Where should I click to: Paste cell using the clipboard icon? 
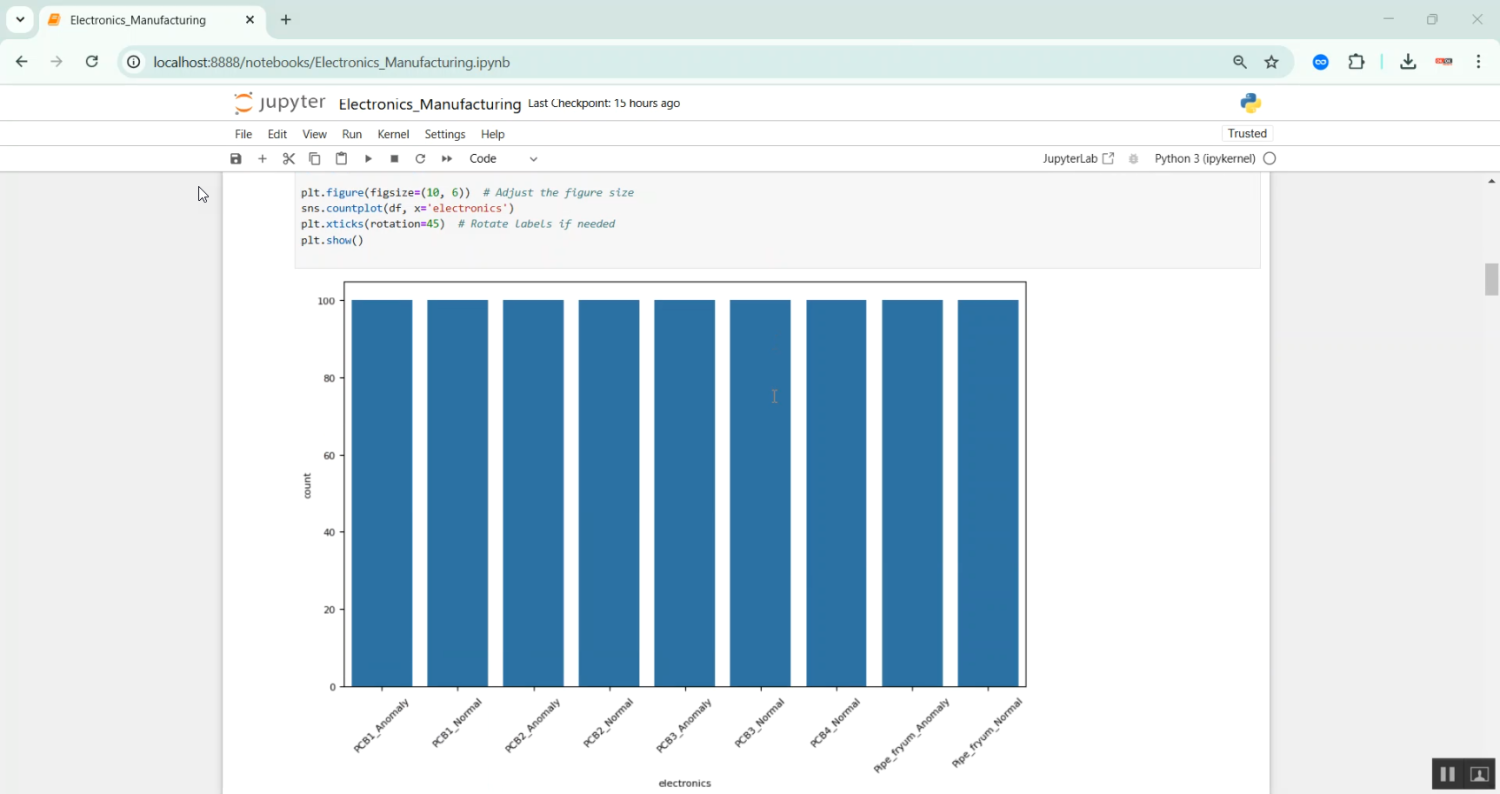point(341,159)
